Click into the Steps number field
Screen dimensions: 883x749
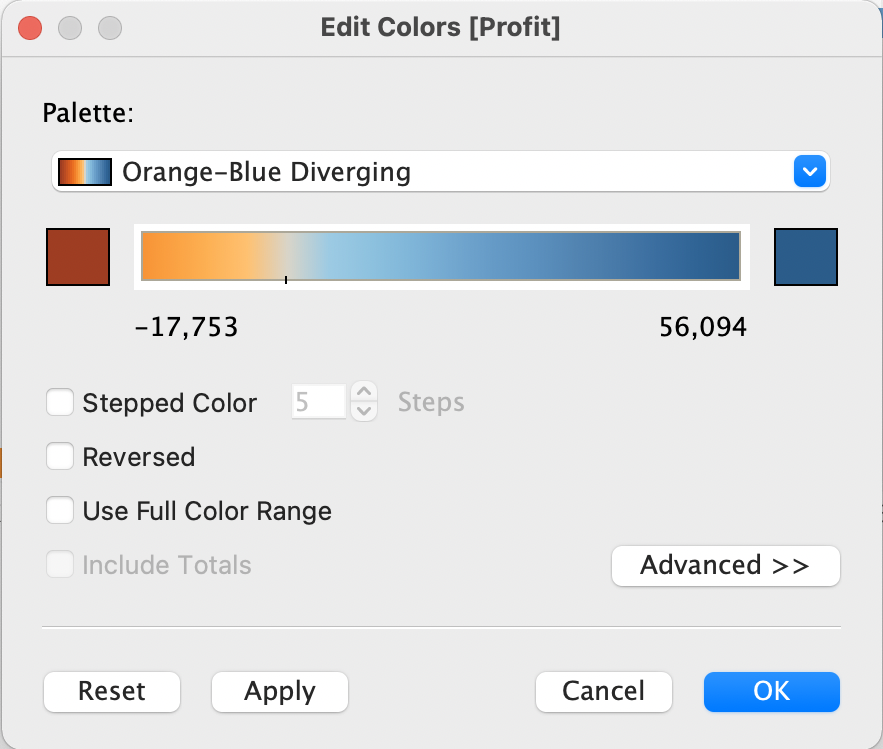pos(318,403)
